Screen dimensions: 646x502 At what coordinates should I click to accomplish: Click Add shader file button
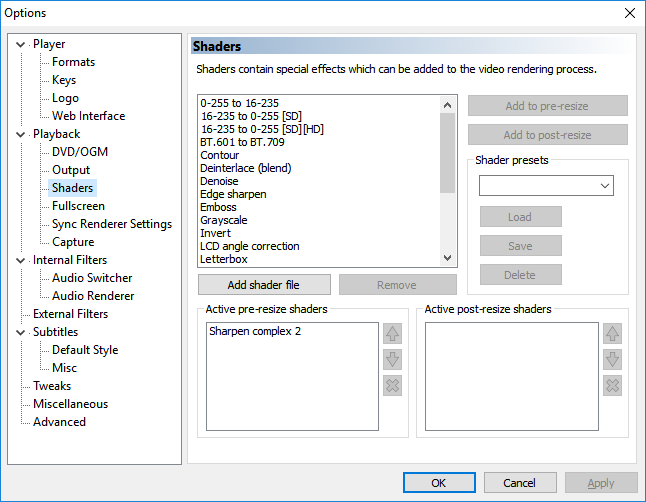click(x=264, y=285)
